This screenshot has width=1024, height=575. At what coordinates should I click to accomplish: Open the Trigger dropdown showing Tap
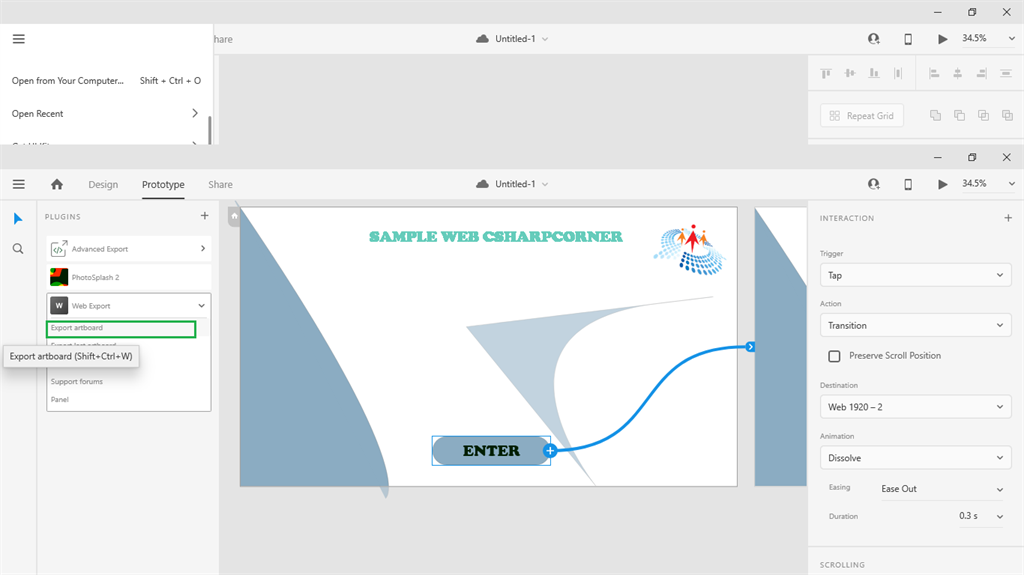[916, 275]
